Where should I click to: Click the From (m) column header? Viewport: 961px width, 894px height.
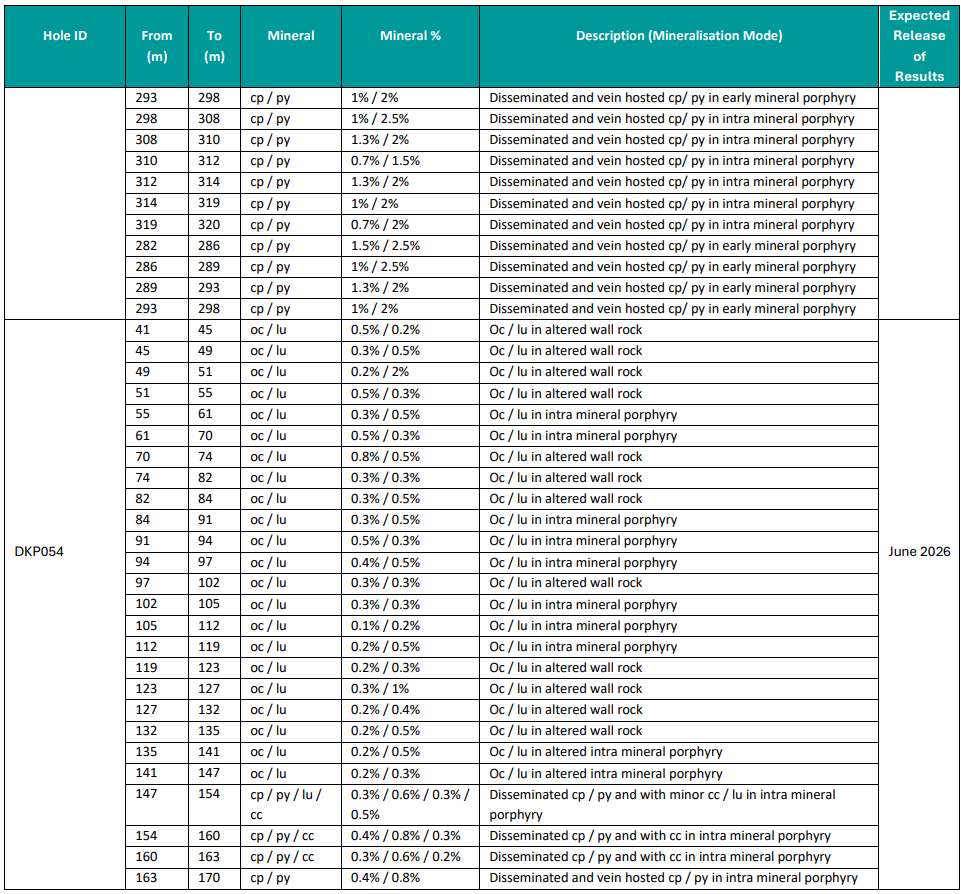pos(157,47)
